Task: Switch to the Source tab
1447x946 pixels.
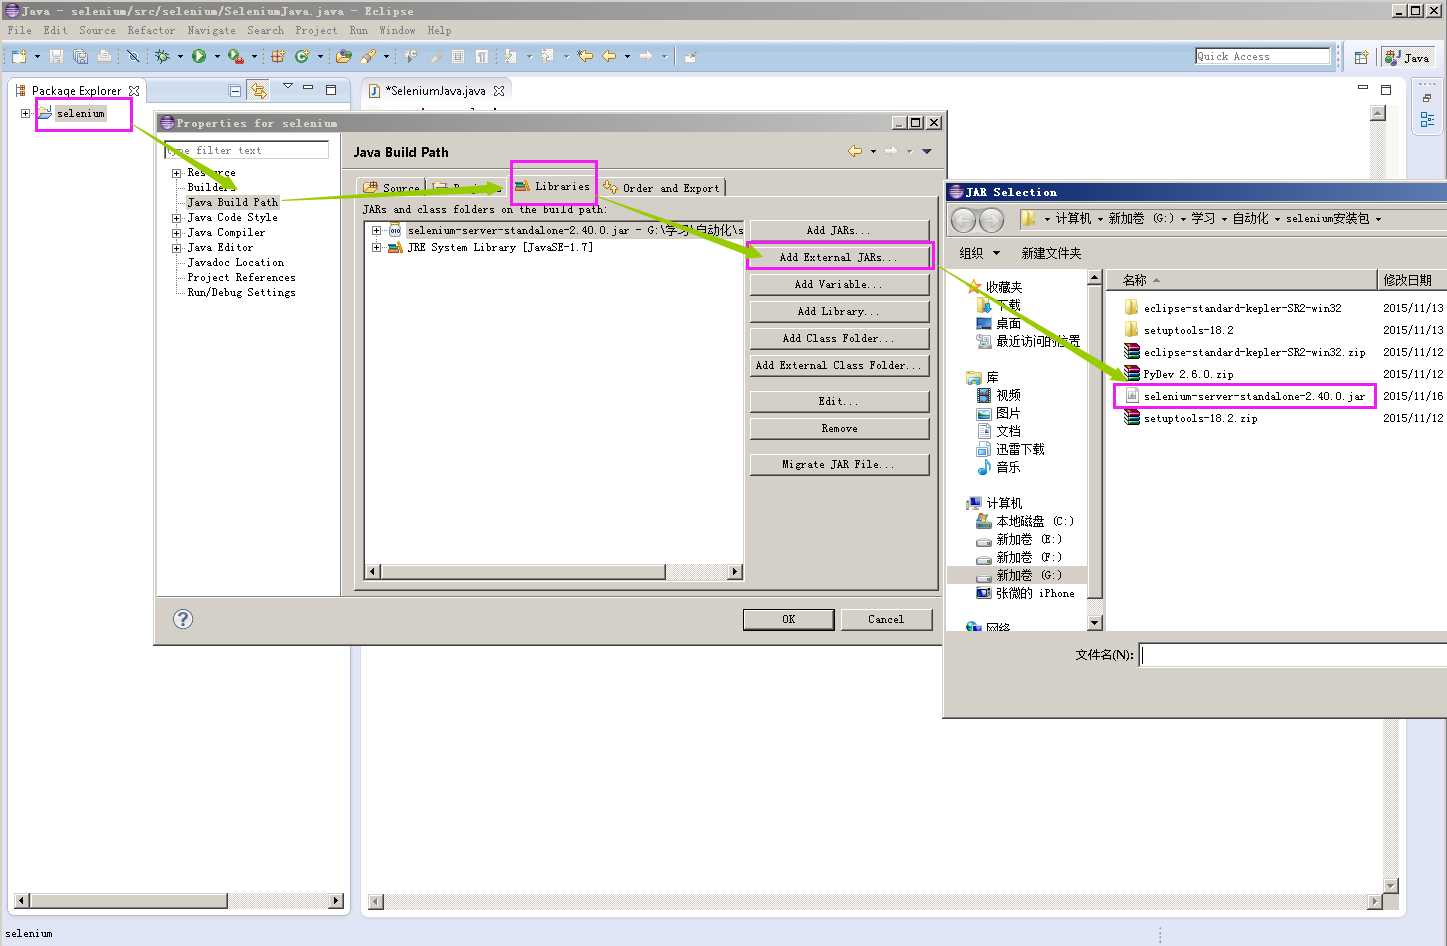Action: pyautogui.click(x=392, y=187)
